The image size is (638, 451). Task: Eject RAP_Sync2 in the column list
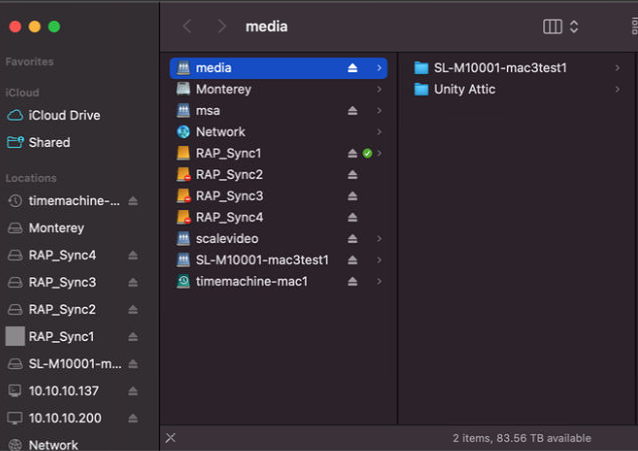click(x=352, y=175)
